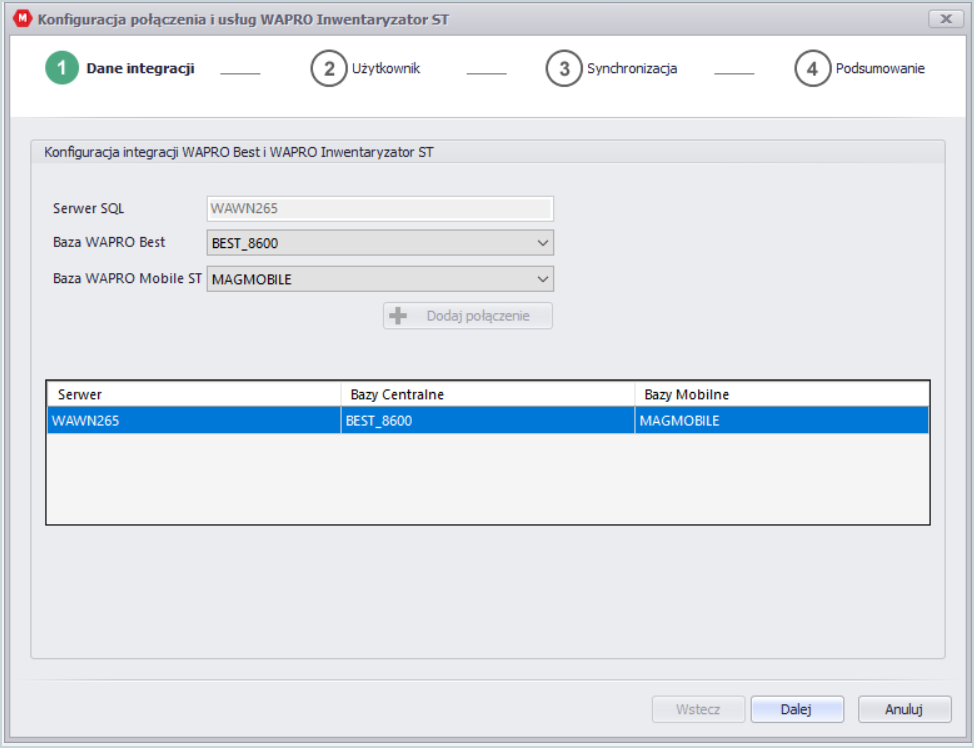Click the step 2 circle icon
Viewport: 974px width, 748px height.
(329, 68)
